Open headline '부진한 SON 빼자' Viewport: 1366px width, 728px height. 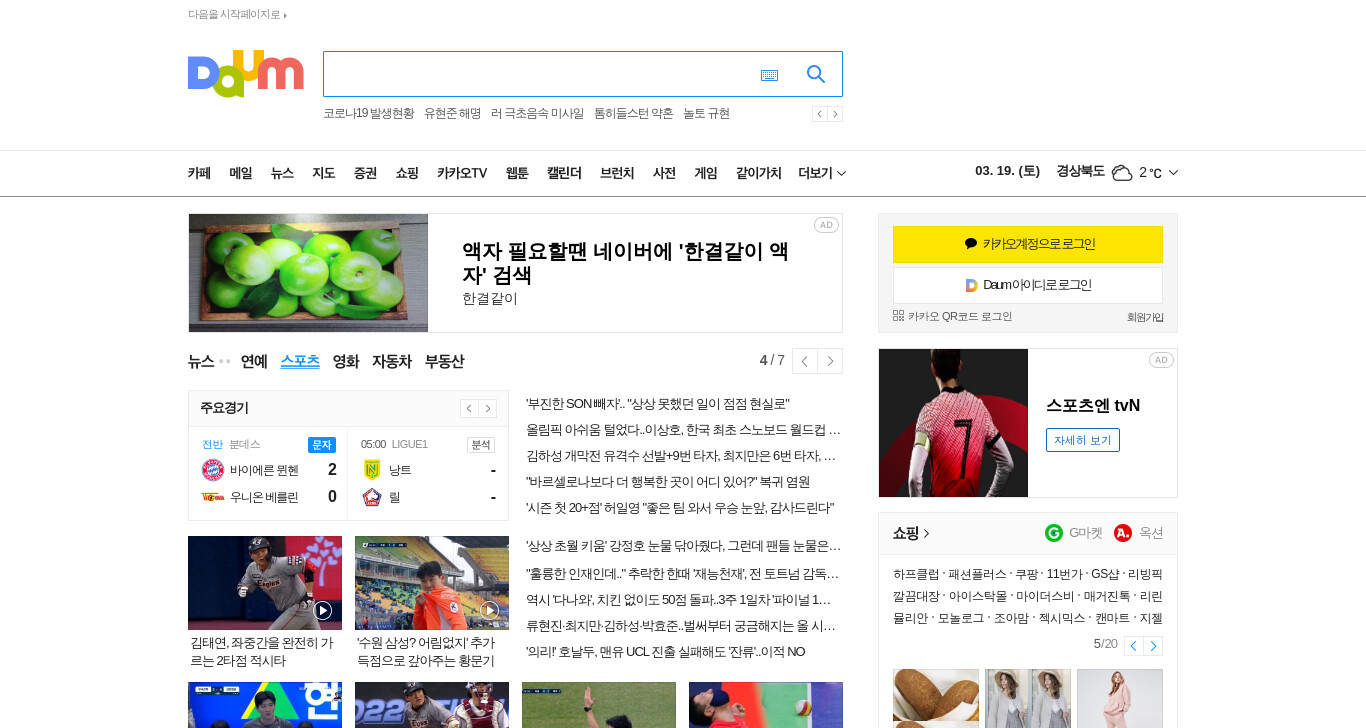[658, 404]
